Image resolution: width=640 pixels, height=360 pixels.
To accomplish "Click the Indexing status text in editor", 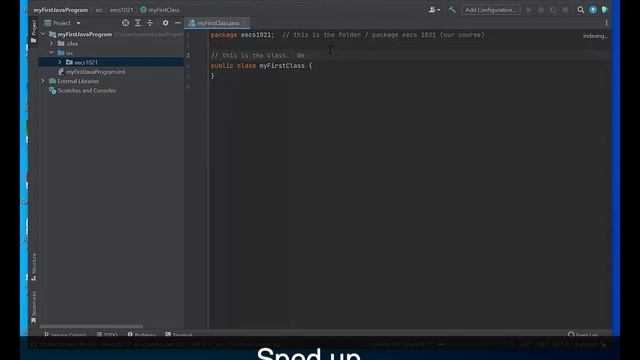I will coord(595,36).
